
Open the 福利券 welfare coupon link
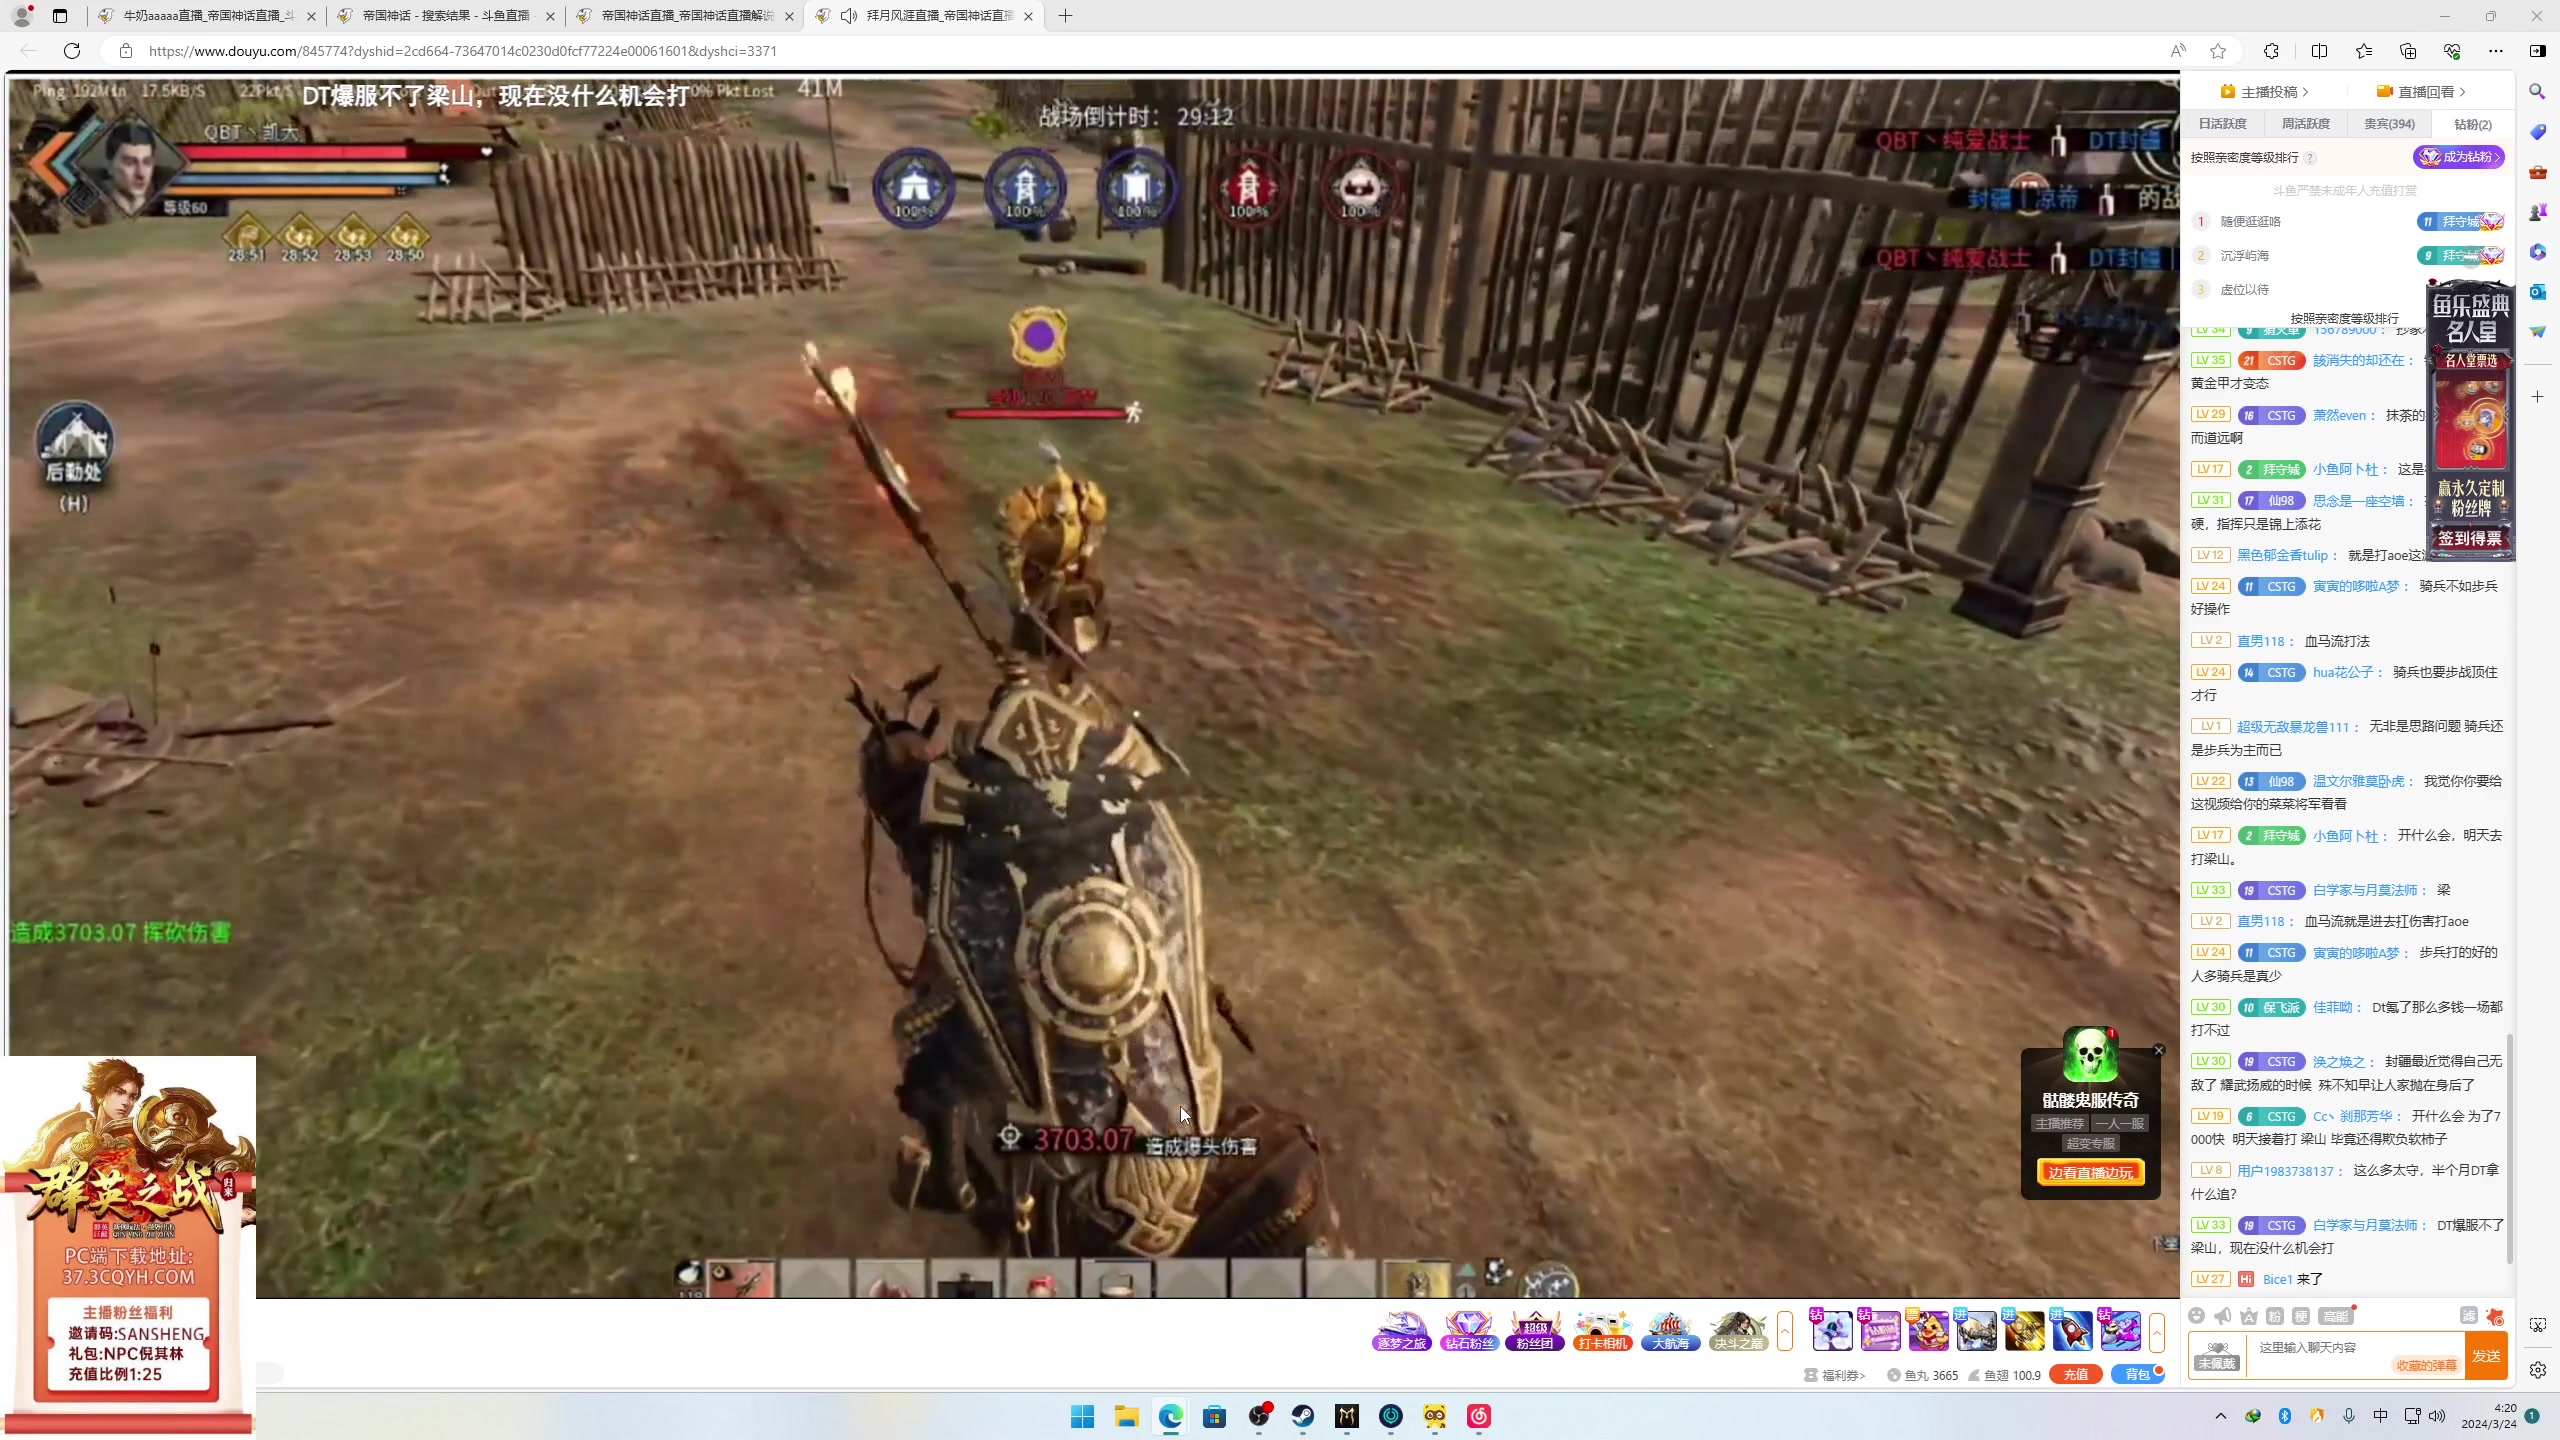[1835, 1375]
